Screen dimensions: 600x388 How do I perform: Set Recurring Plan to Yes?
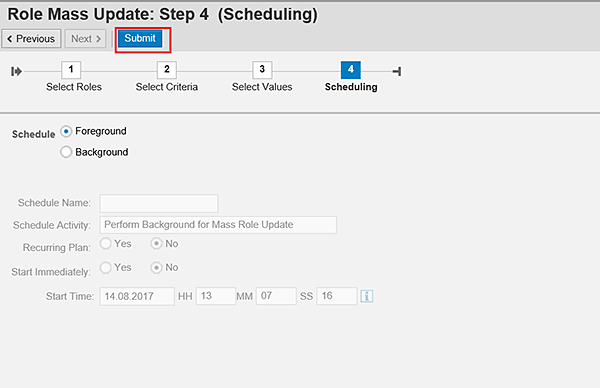tap(106, 243)
